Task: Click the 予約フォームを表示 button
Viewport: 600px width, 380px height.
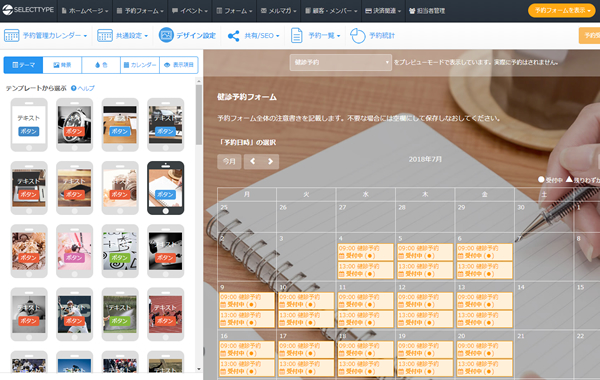Action: coord(562,10)
